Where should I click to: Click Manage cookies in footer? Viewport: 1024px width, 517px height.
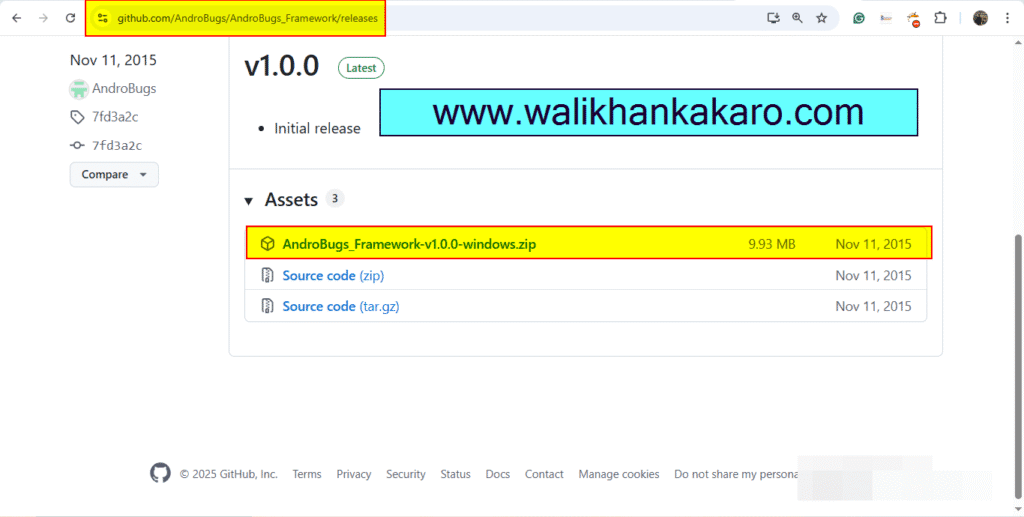(619, 474)
